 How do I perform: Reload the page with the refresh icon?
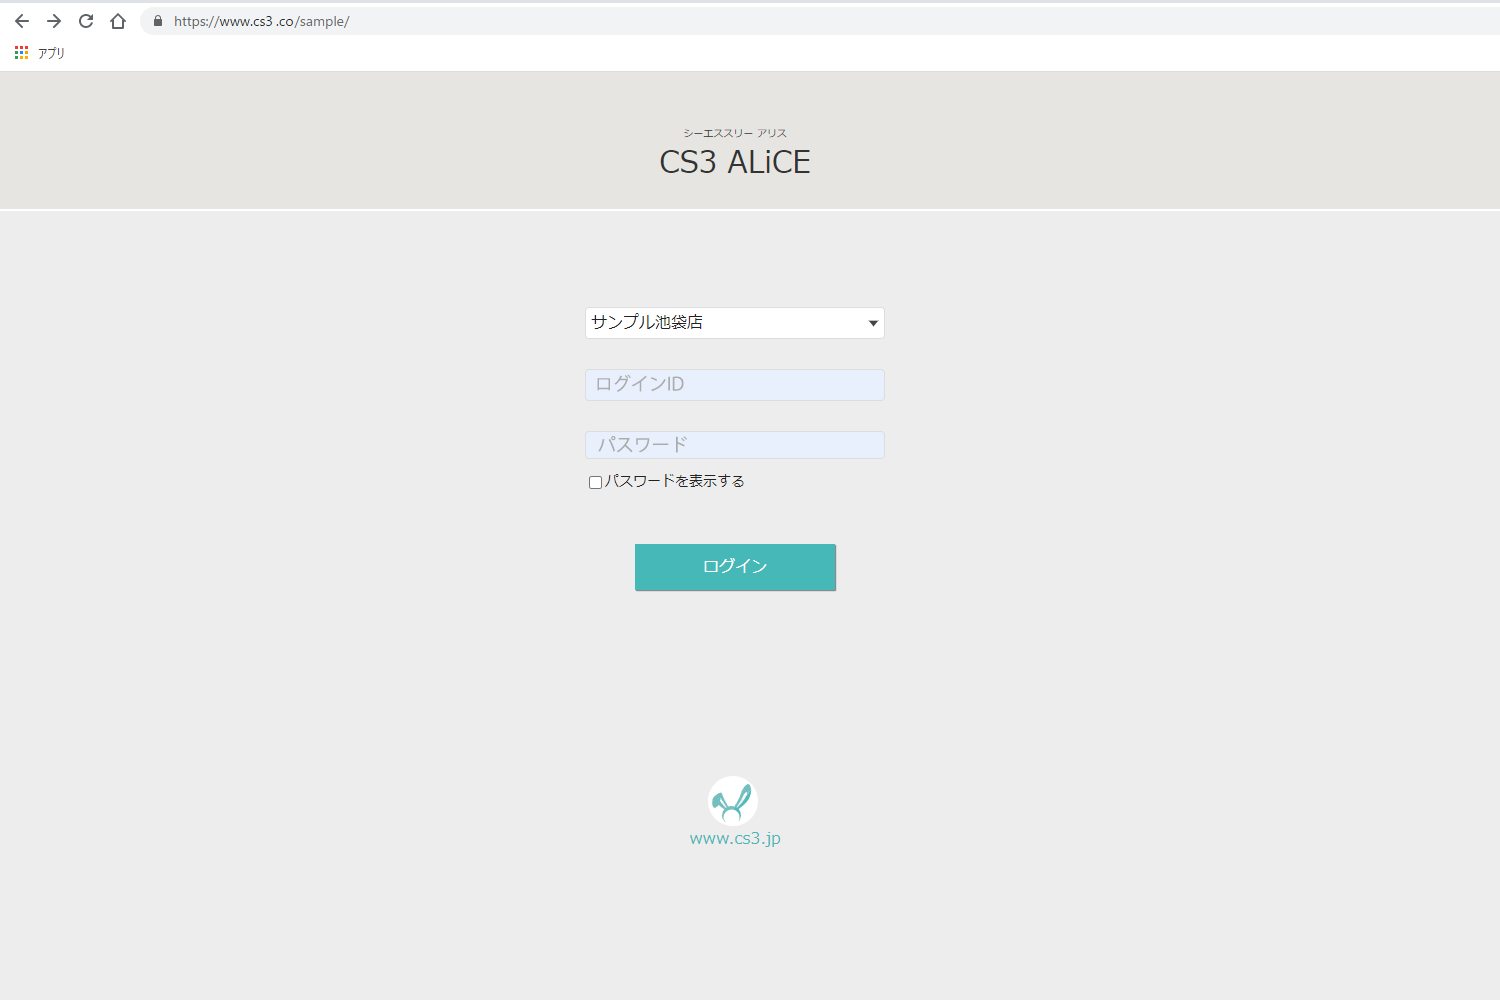pyautogui.click(x=86, y=21)
